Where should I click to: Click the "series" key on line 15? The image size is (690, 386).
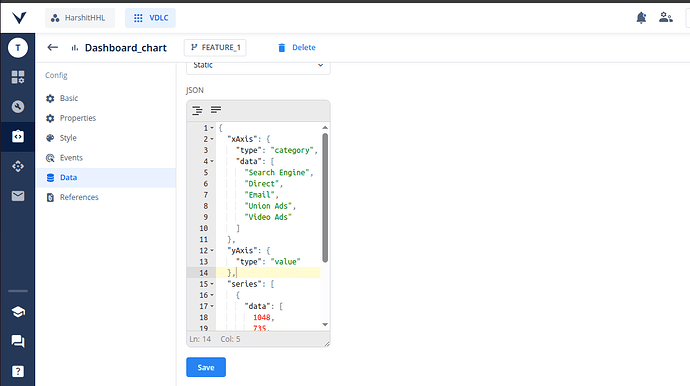click(x=244, y=284)
